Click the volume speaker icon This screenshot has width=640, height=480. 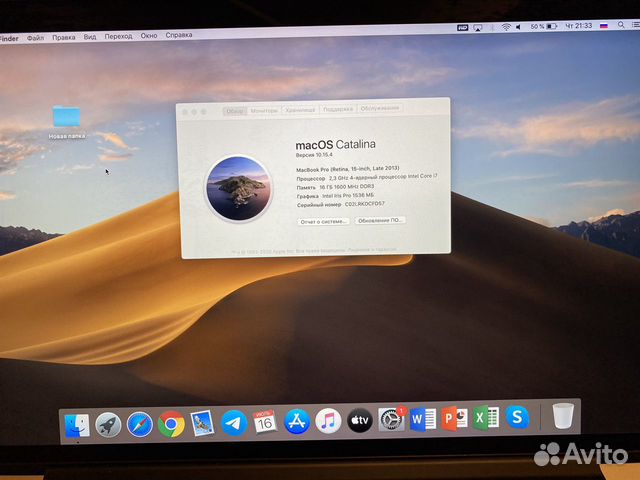coord(518,27)
